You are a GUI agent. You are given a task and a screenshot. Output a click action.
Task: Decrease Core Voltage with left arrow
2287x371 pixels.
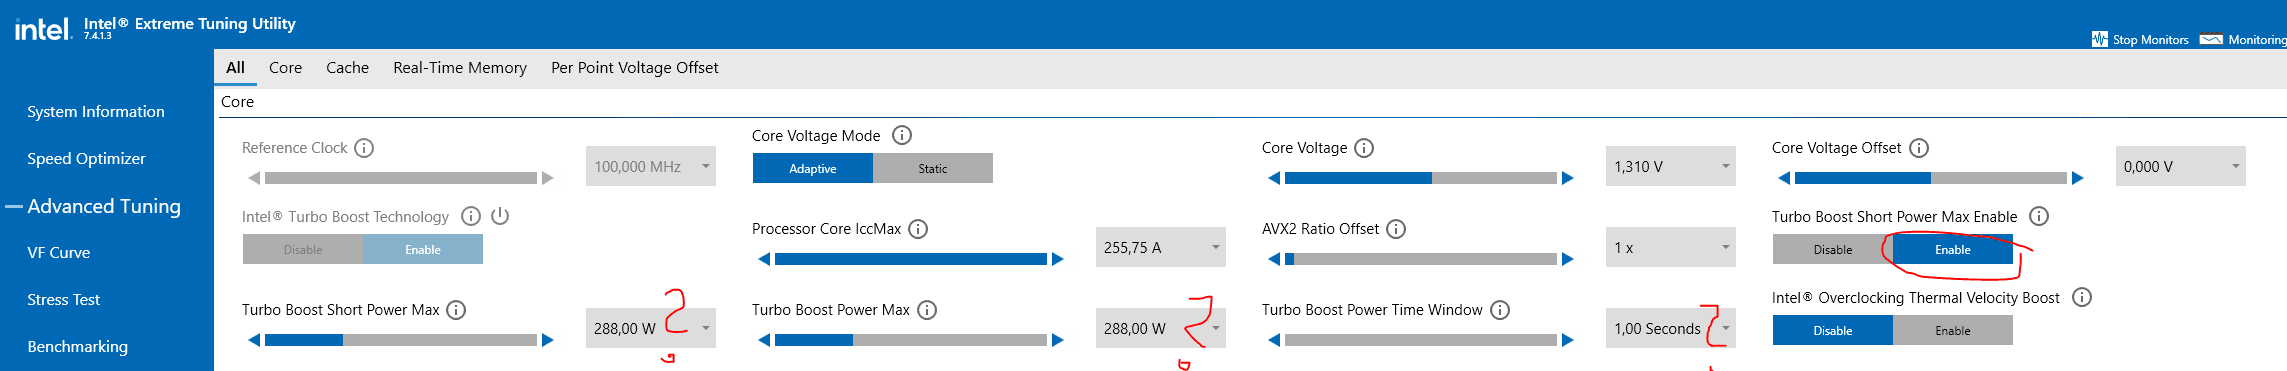1274,178
